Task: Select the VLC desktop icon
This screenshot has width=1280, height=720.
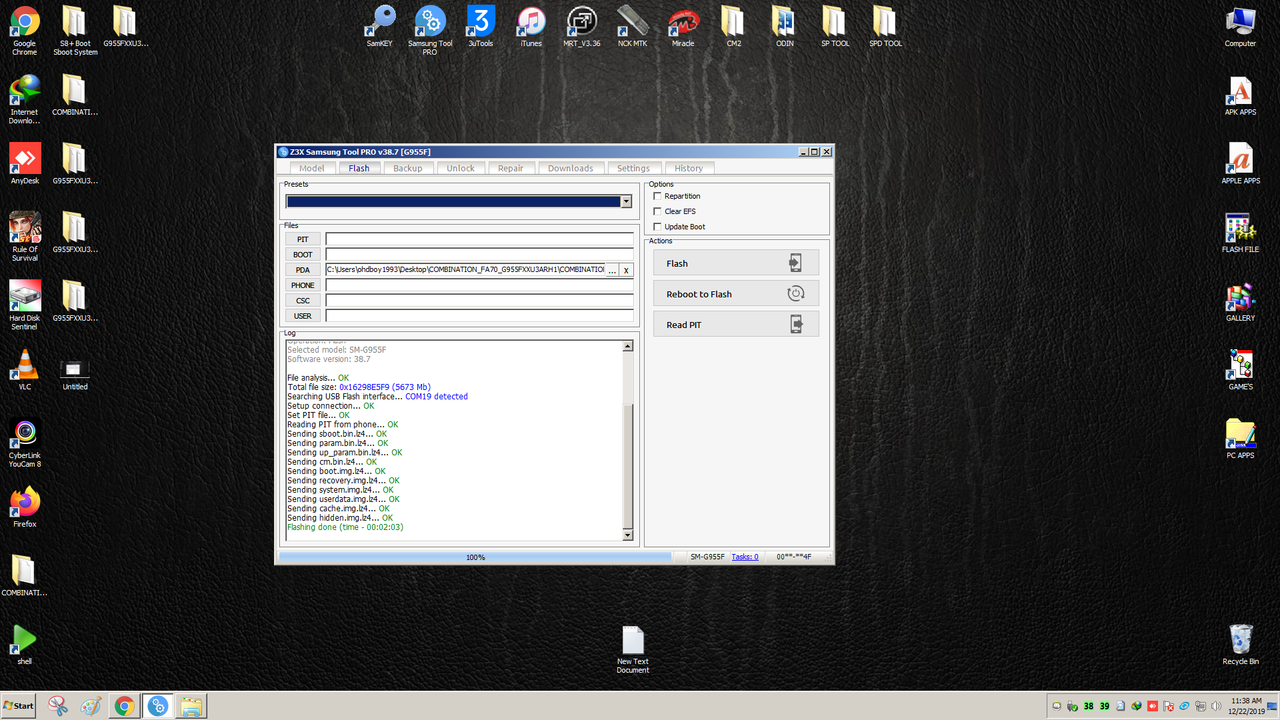Action: click(25, 369)
